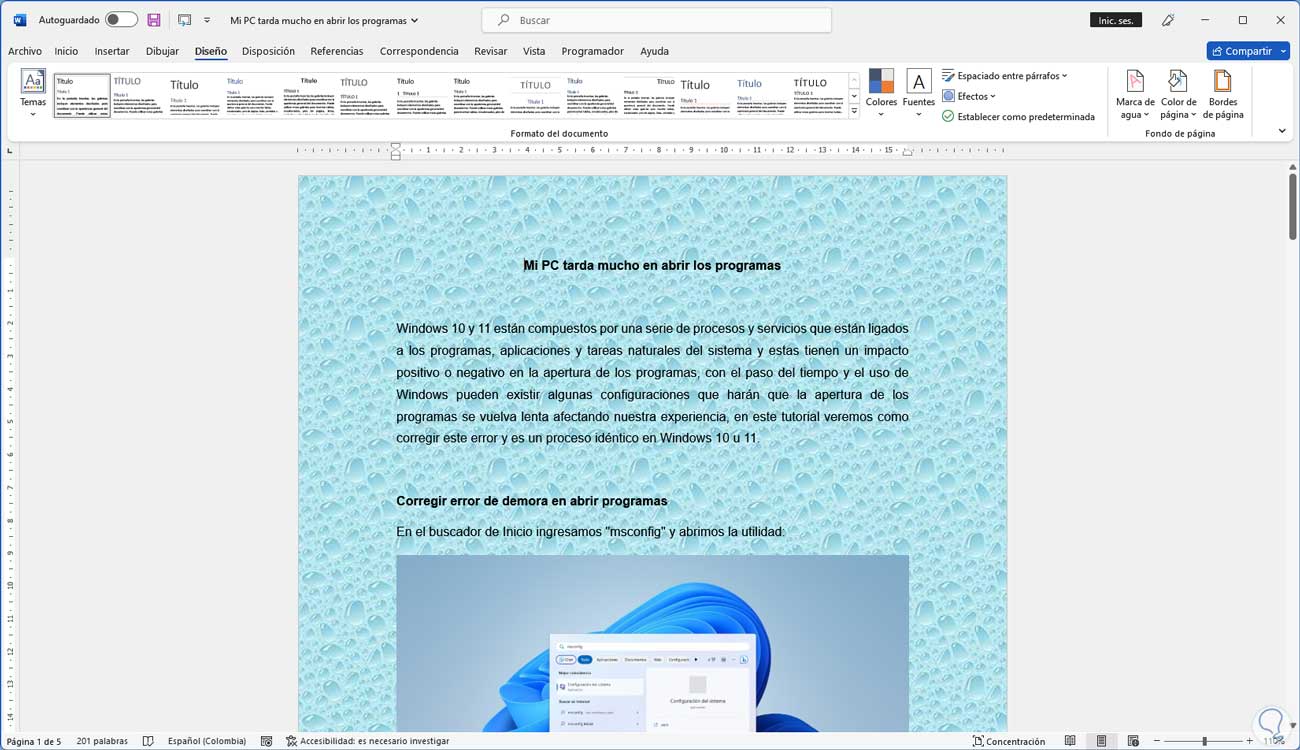This screenshot has width=1300, height=750.
Task: Toggle the Autoguardado switch
Action: pos(121,20)
